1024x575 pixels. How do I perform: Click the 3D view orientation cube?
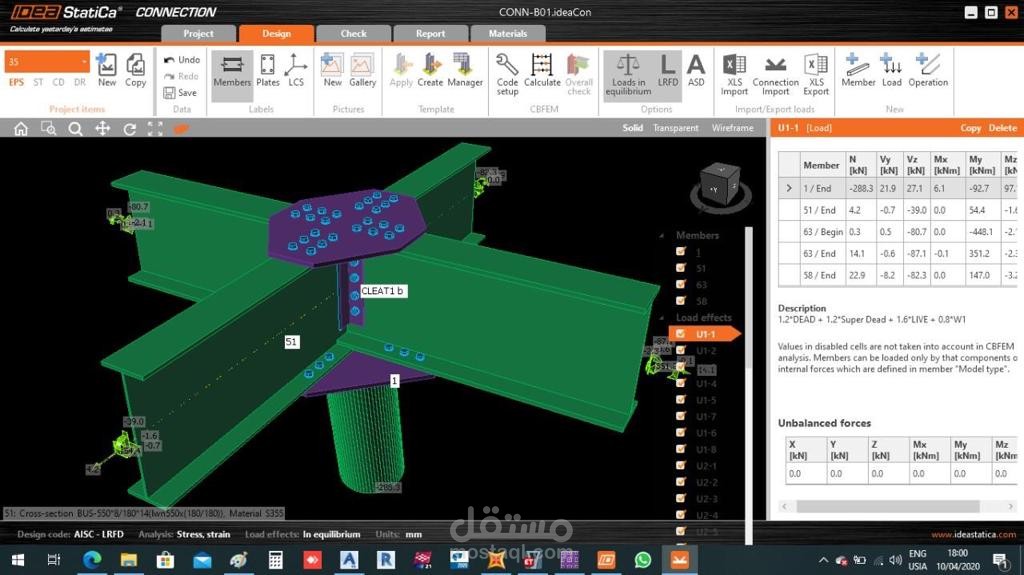click(x=719, y=186)
